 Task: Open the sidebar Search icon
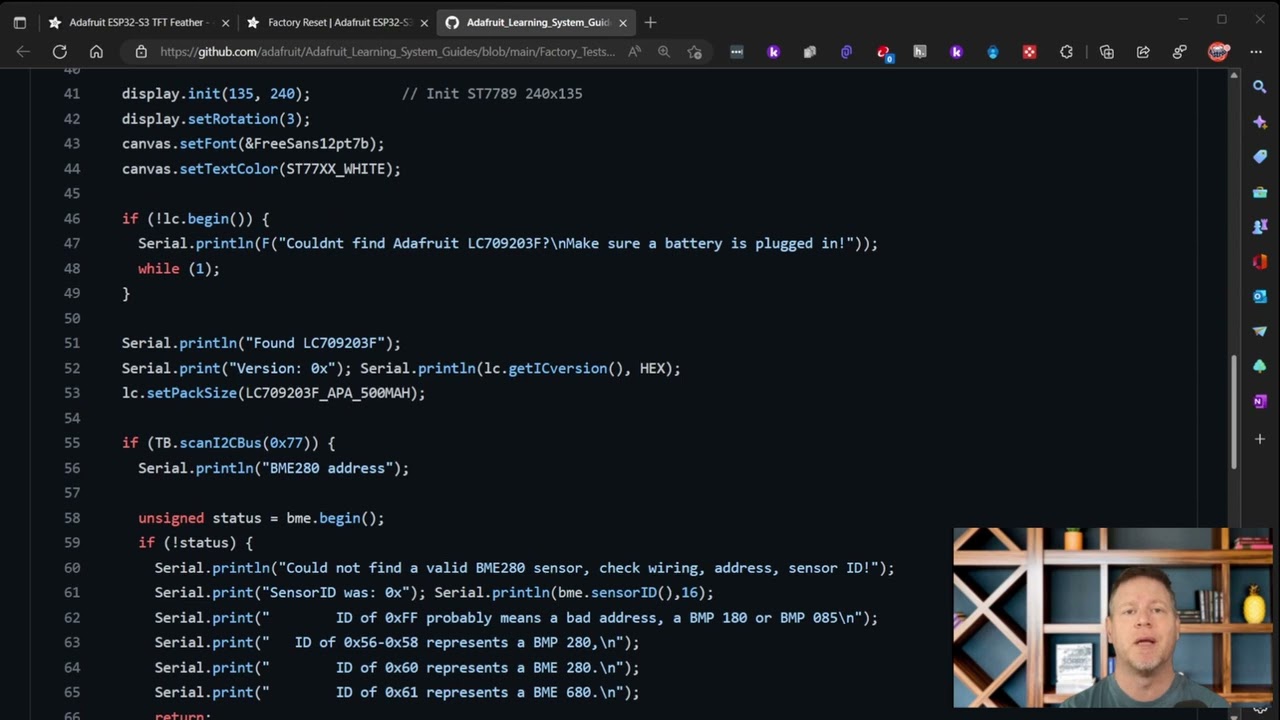click(x=1260, y=87)
